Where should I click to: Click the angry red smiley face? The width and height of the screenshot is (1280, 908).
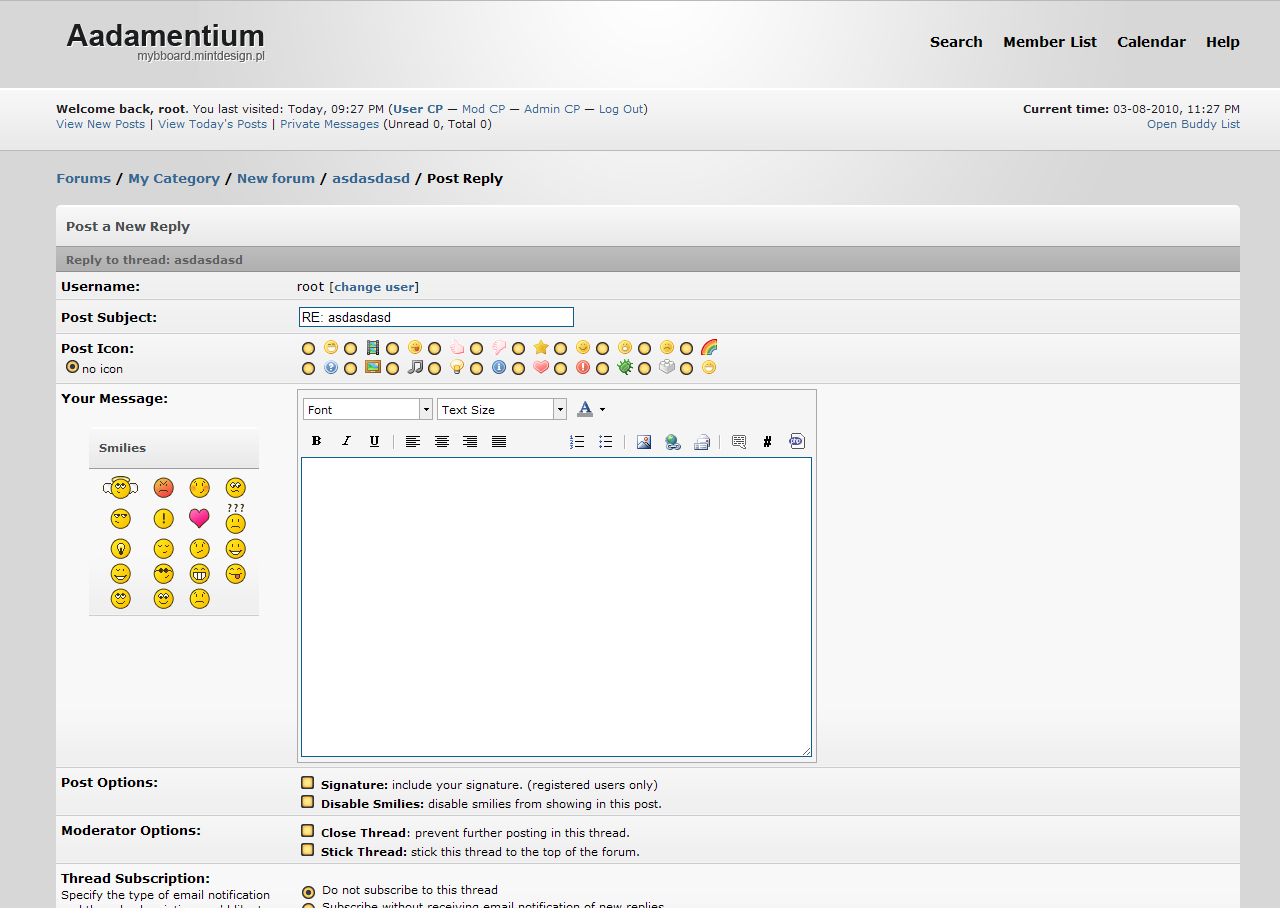coord(164,488)
